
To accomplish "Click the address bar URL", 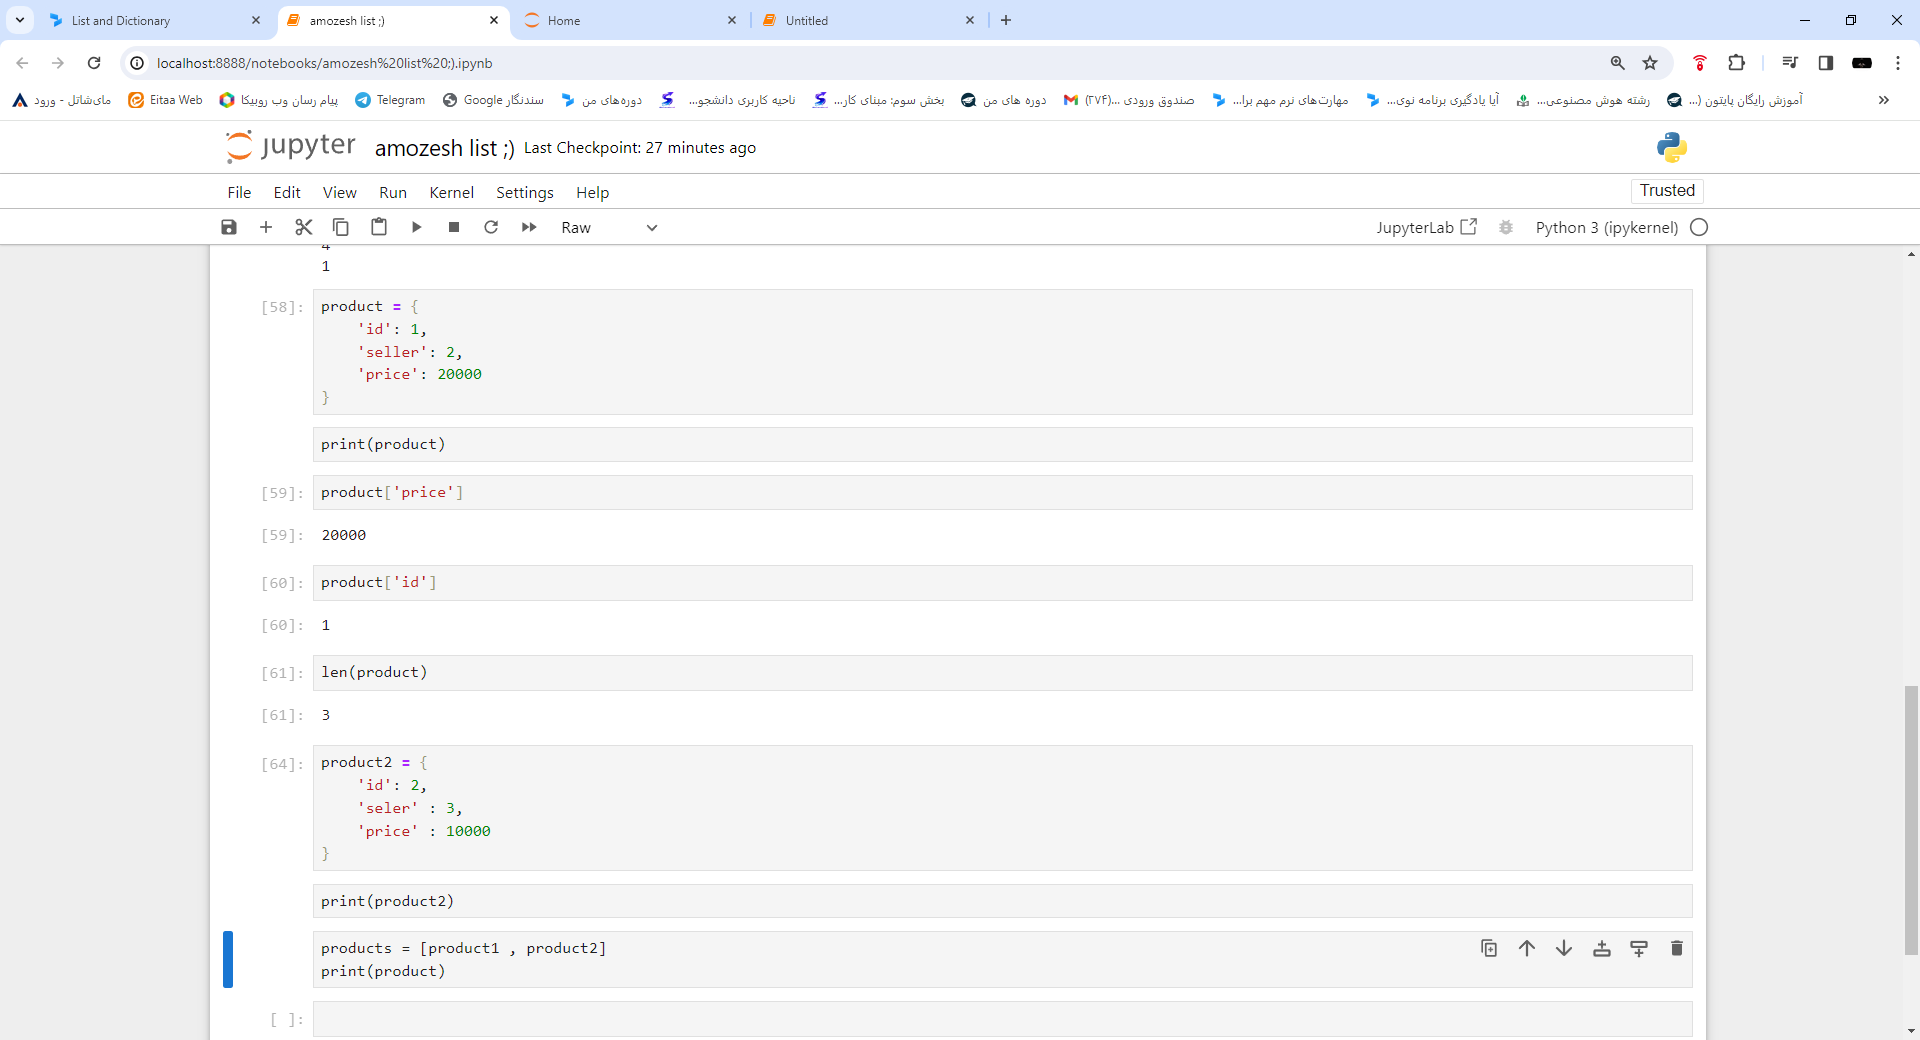I will pos(324,63).
